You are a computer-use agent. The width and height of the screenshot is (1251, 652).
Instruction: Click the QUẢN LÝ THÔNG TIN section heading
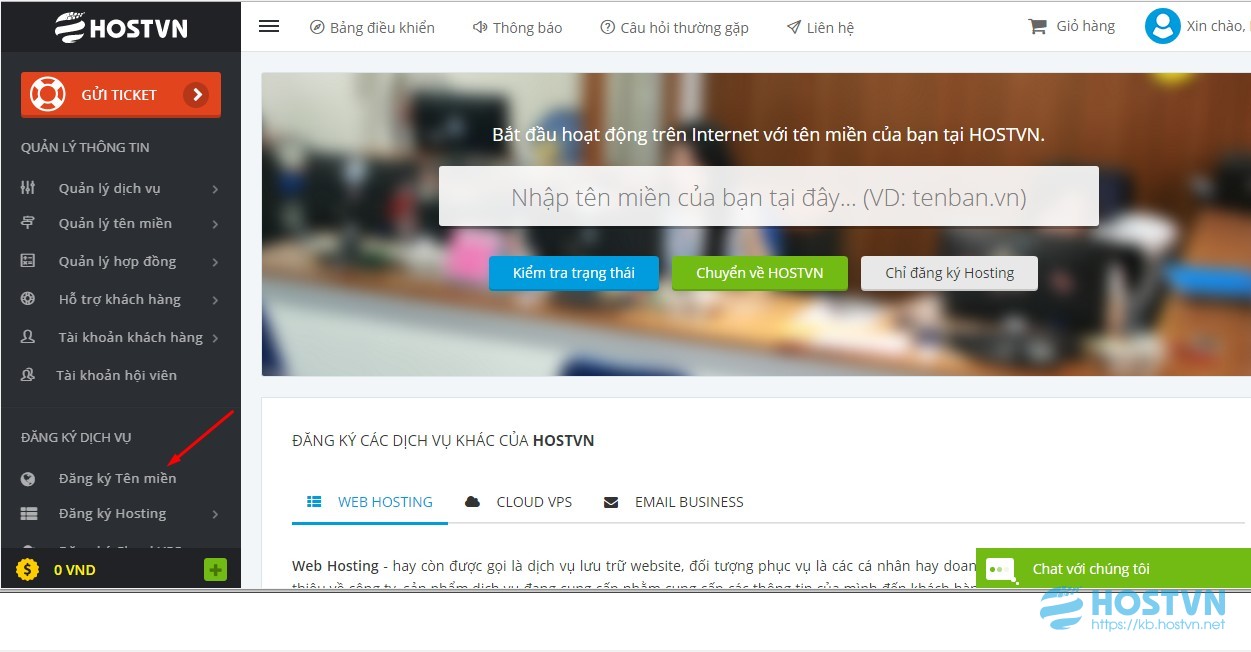pos(85,147)
